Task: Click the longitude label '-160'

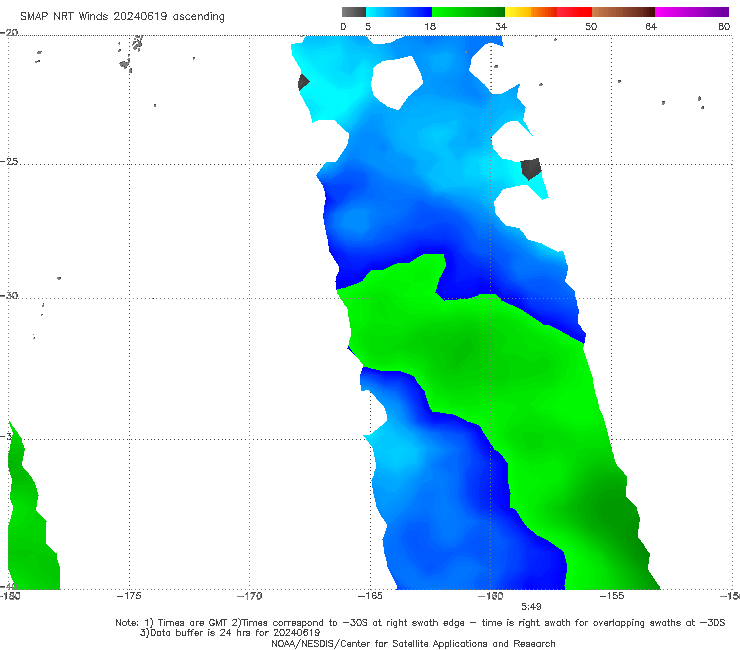Action: [490, 596]
